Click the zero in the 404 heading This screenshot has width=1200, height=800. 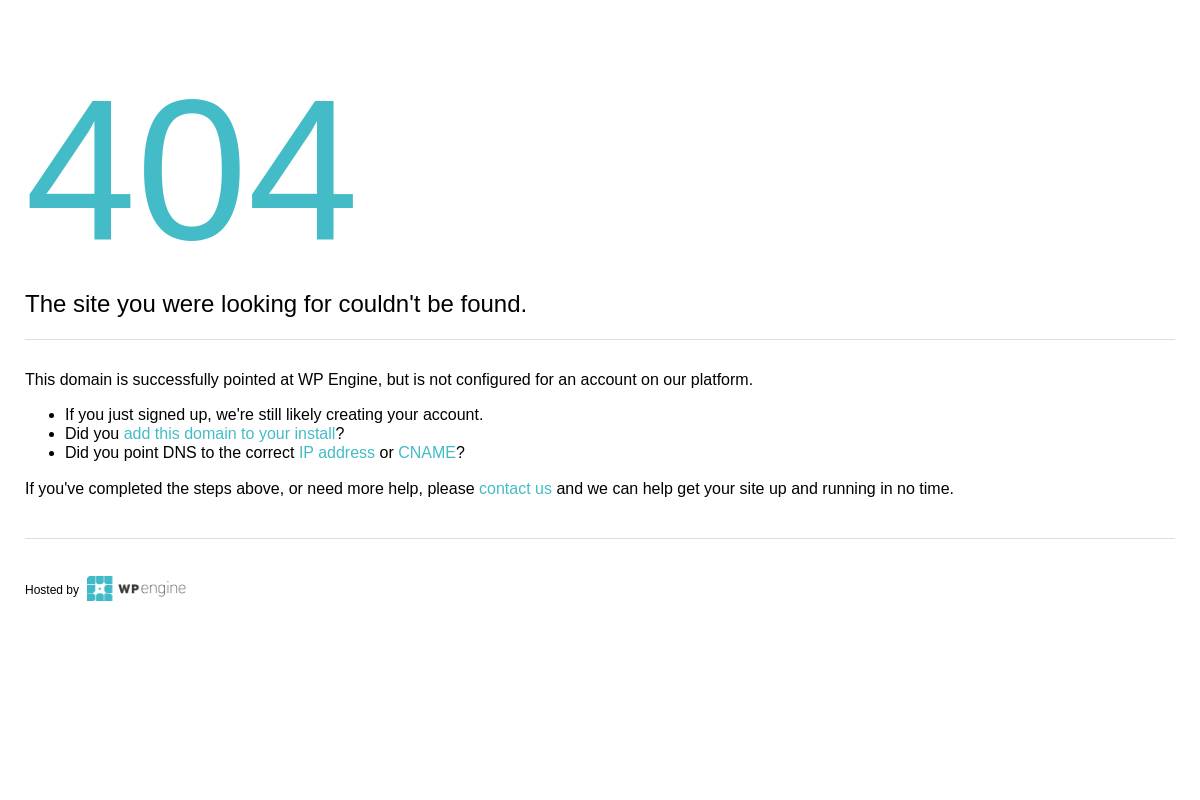[x=190, y=170]
